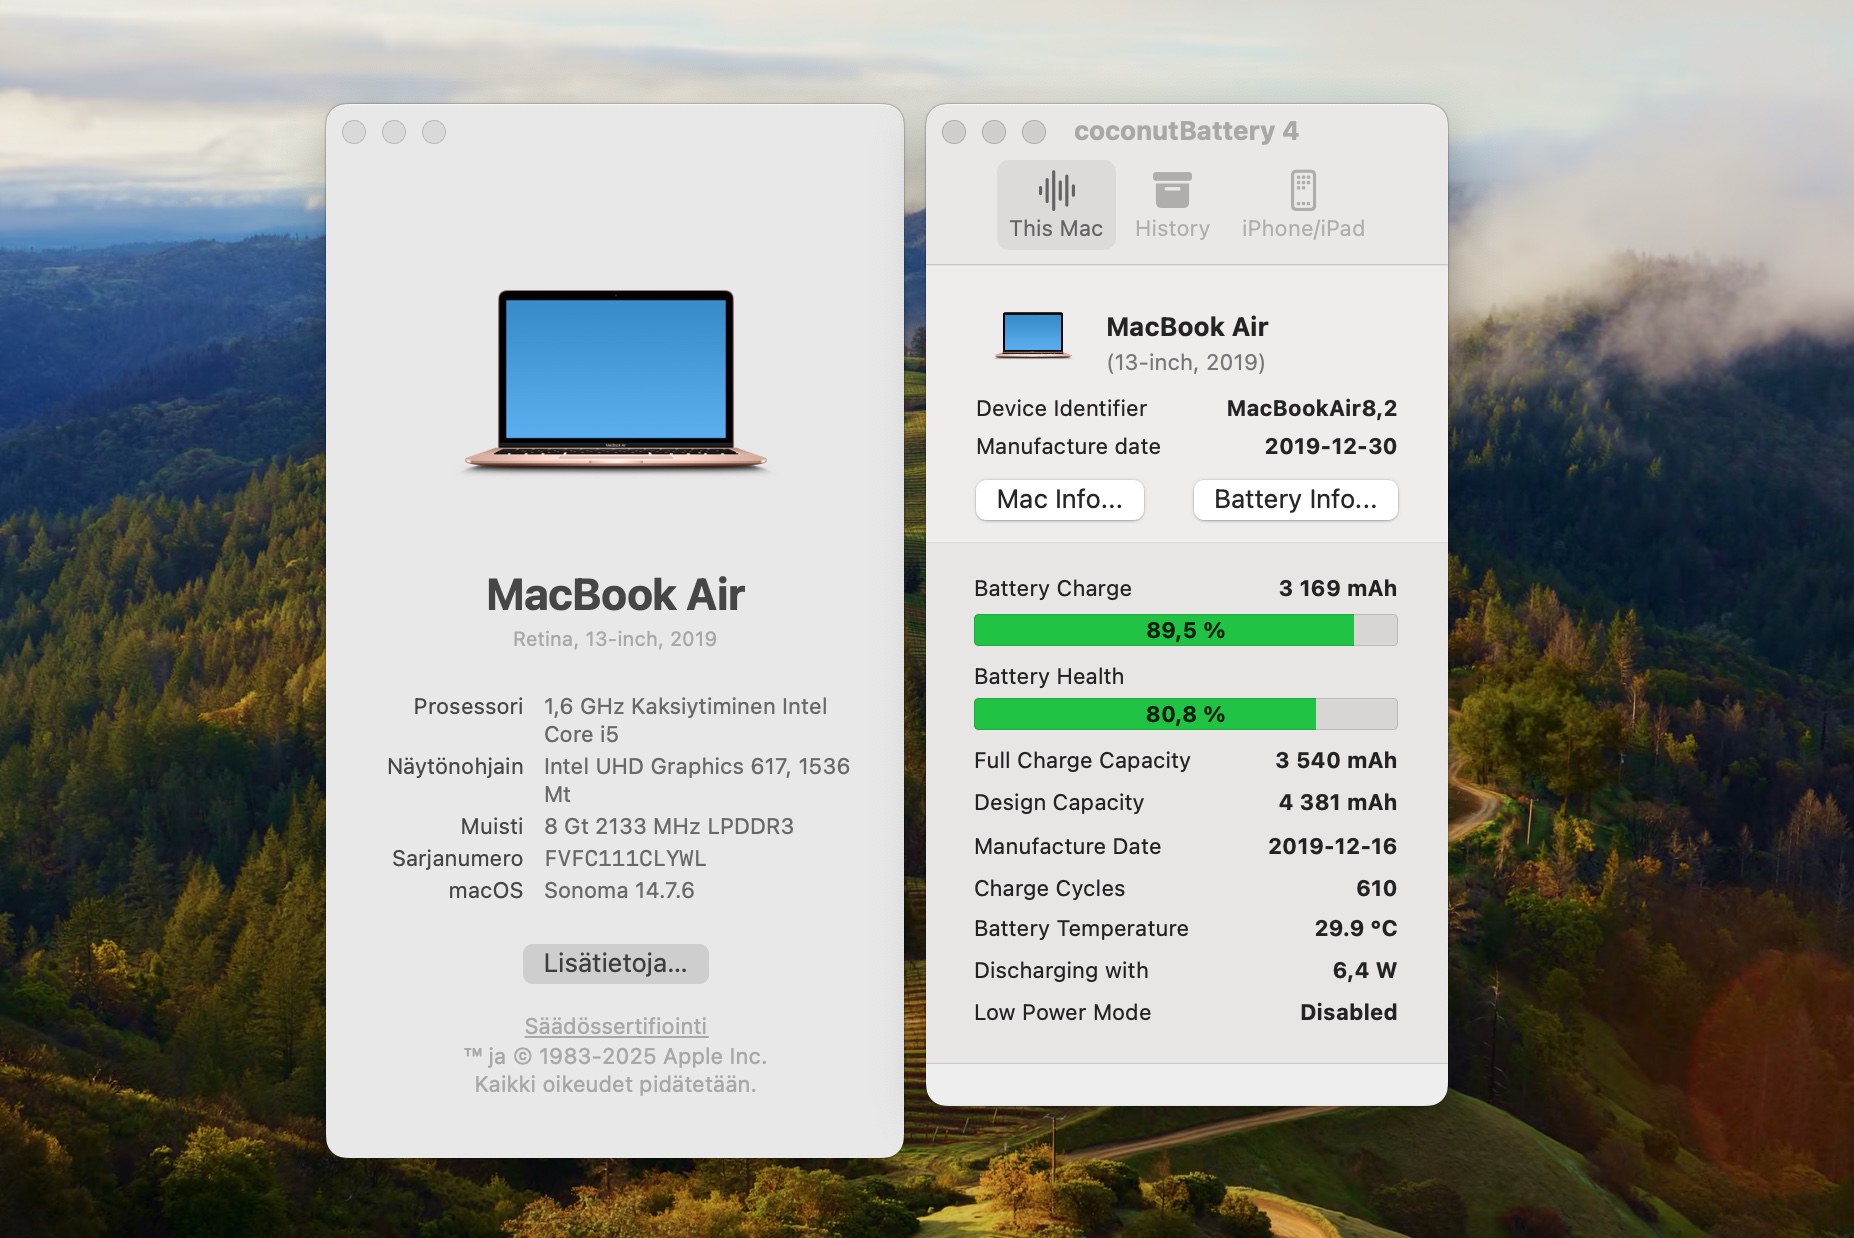Click the Sarjanumero label

[x=457, y=858]
